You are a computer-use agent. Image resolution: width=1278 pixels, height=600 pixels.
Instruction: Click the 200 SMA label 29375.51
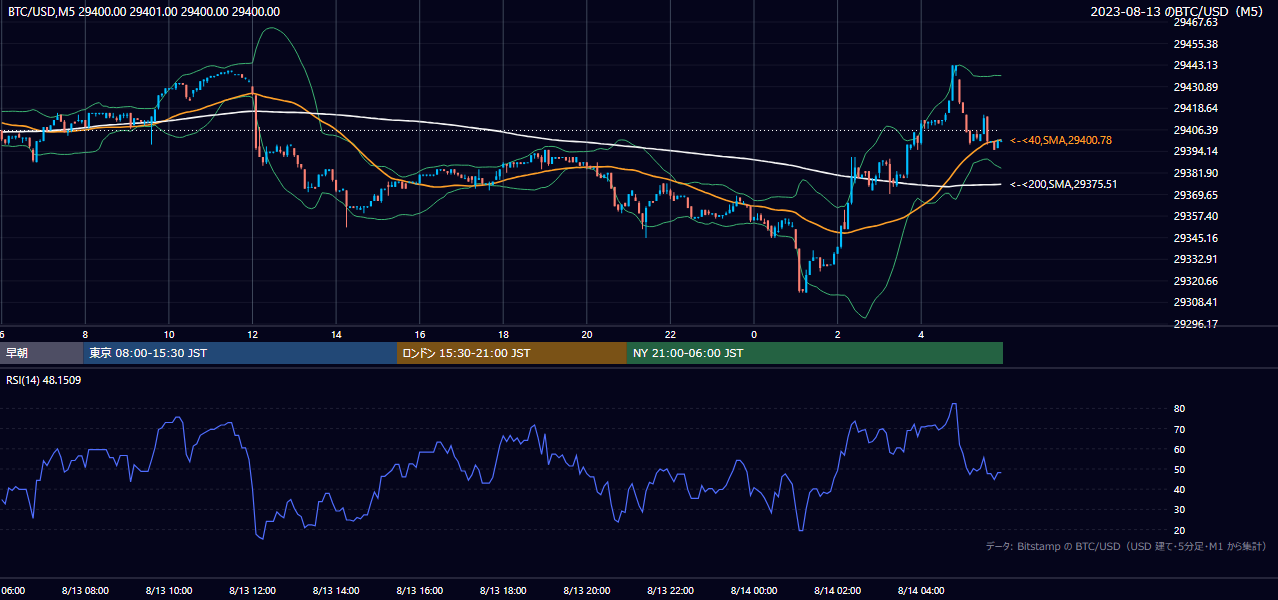[x=1064, y=184]
